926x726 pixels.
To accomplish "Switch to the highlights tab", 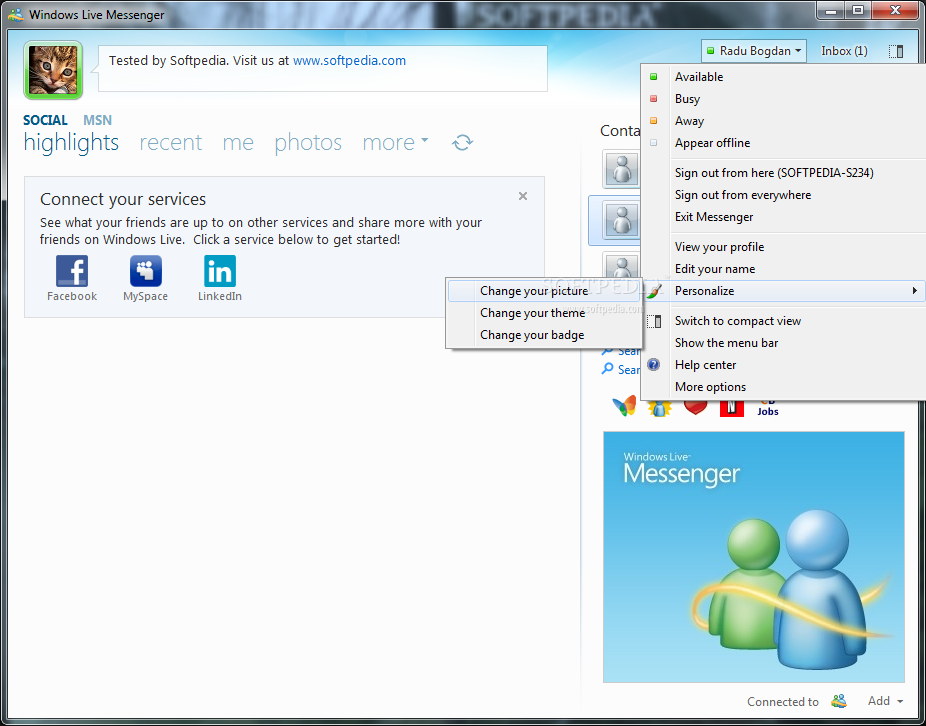I will [71, 142].
